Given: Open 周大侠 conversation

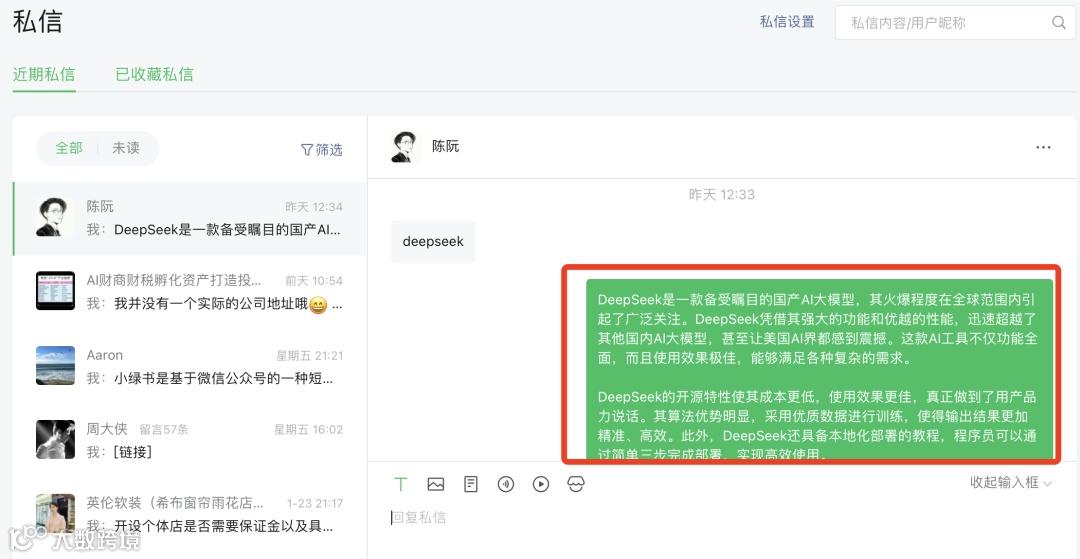Looking at the screenshot, I should 189,441.
